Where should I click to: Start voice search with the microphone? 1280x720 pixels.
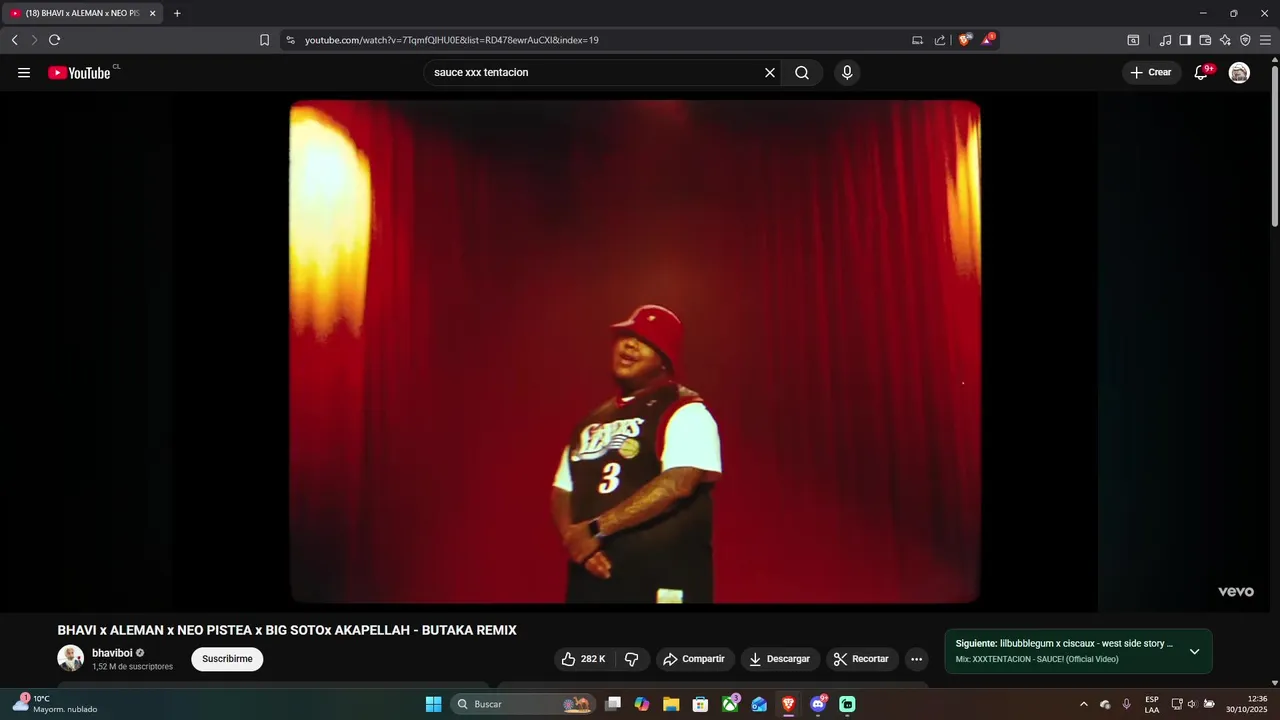[x=847, y=73]
